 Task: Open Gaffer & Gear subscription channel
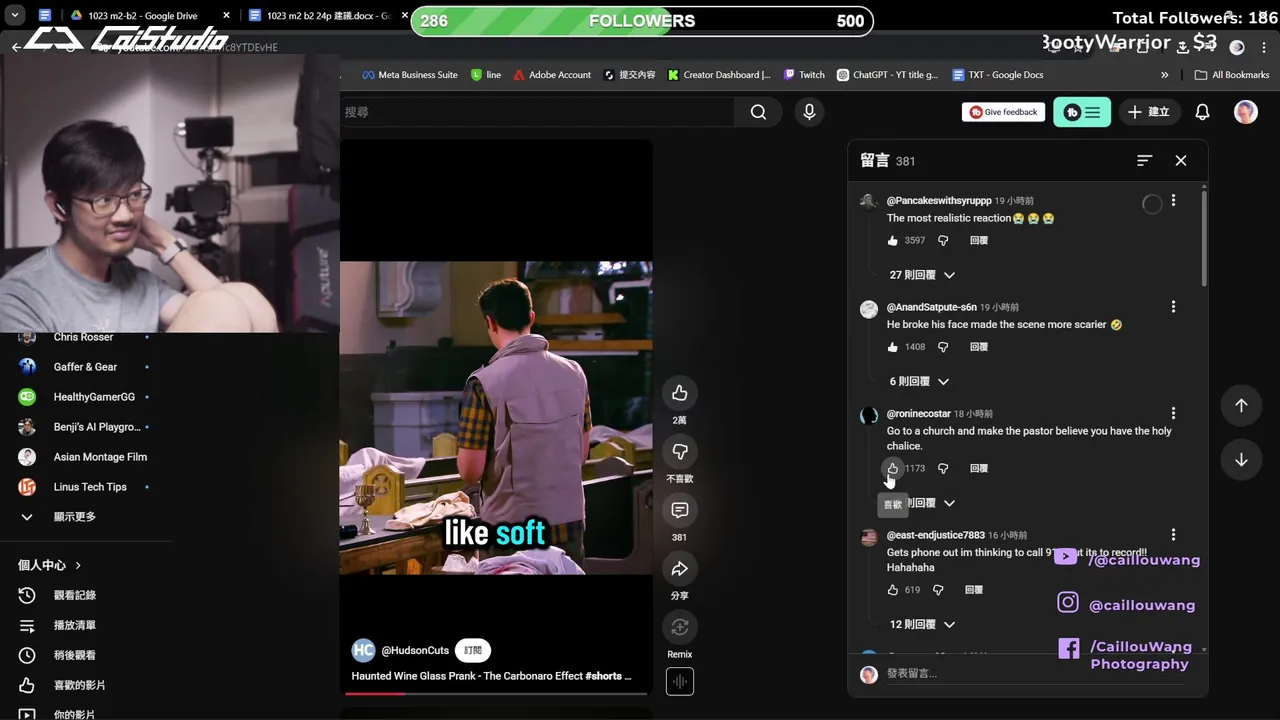click(86, 367)
